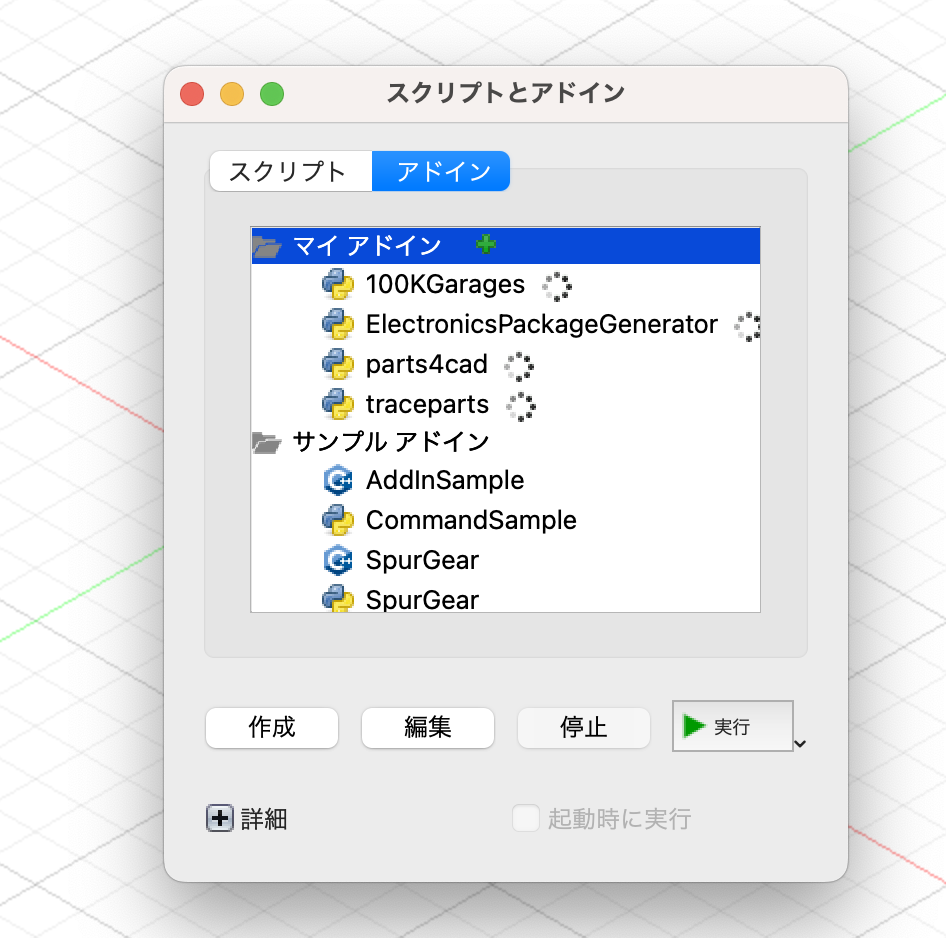The image size is (946, 938).
Task: Select the Python icon beside parts4cad
Action: point(338,364)
